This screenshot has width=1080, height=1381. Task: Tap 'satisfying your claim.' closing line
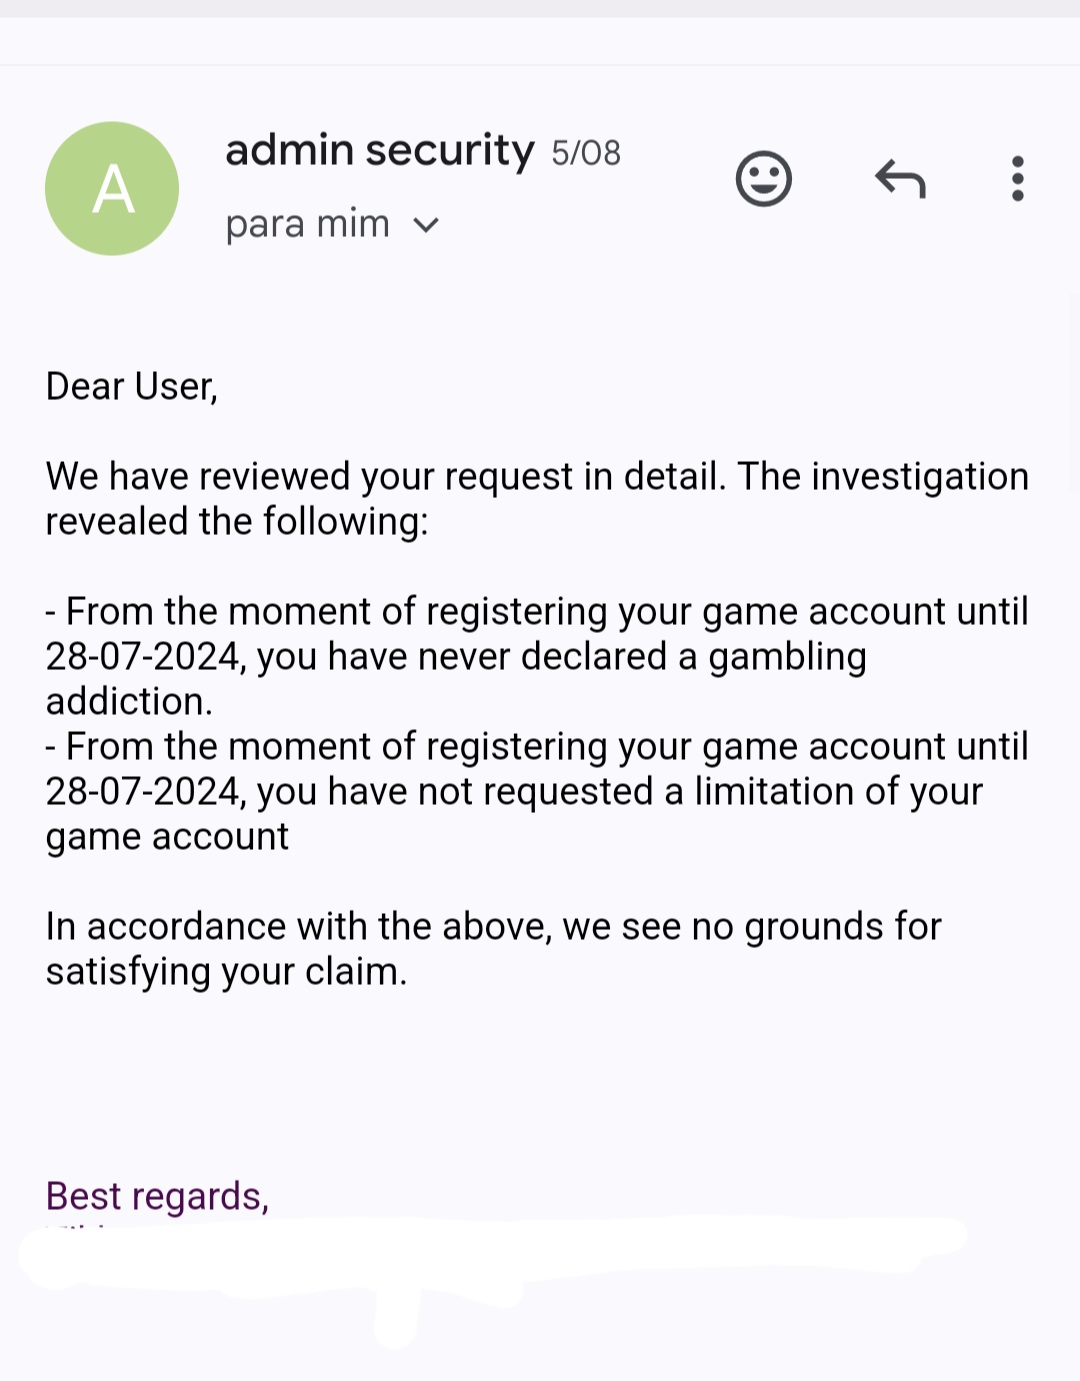tap(227, 972)
